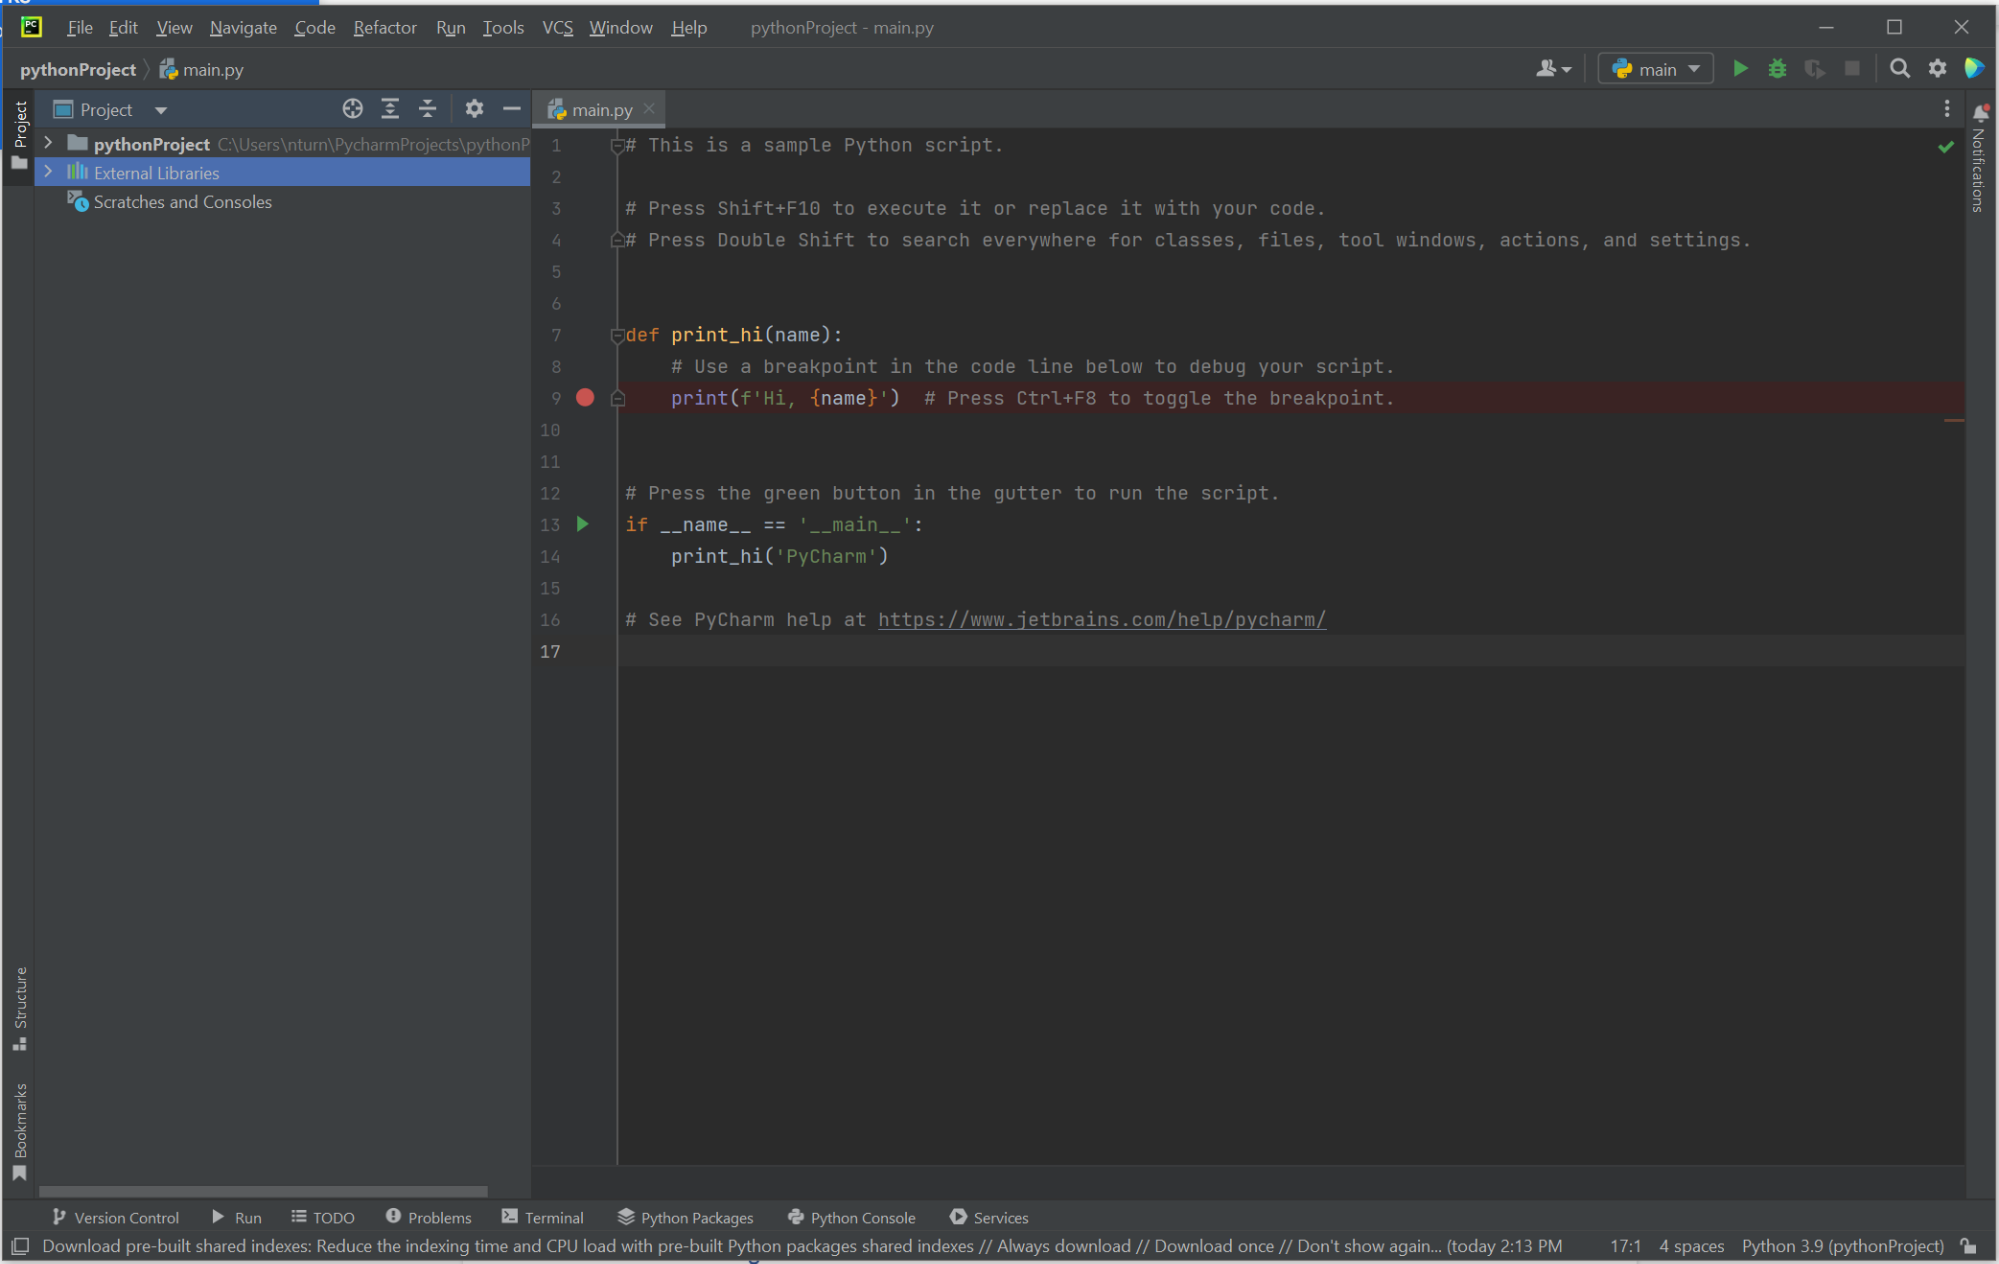Toggle the breakpoint on line 9
1999x1264 pixels.
[585, 398]
